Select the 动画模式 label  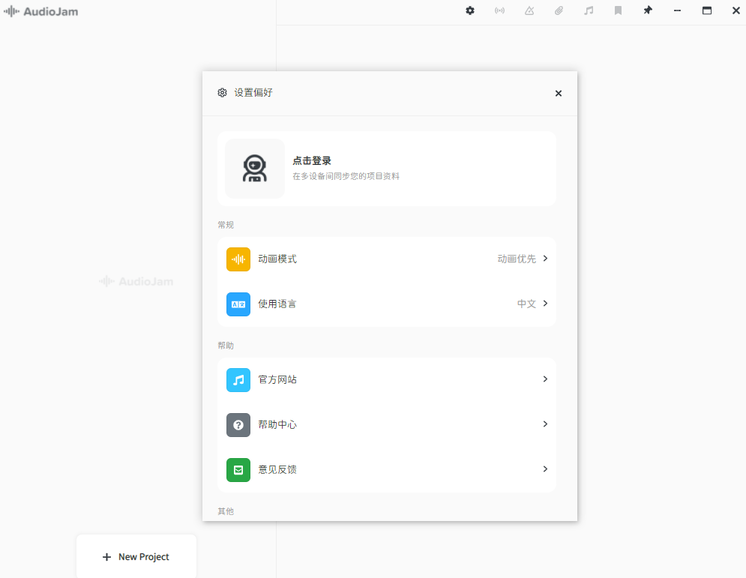(x=277, y=259)
